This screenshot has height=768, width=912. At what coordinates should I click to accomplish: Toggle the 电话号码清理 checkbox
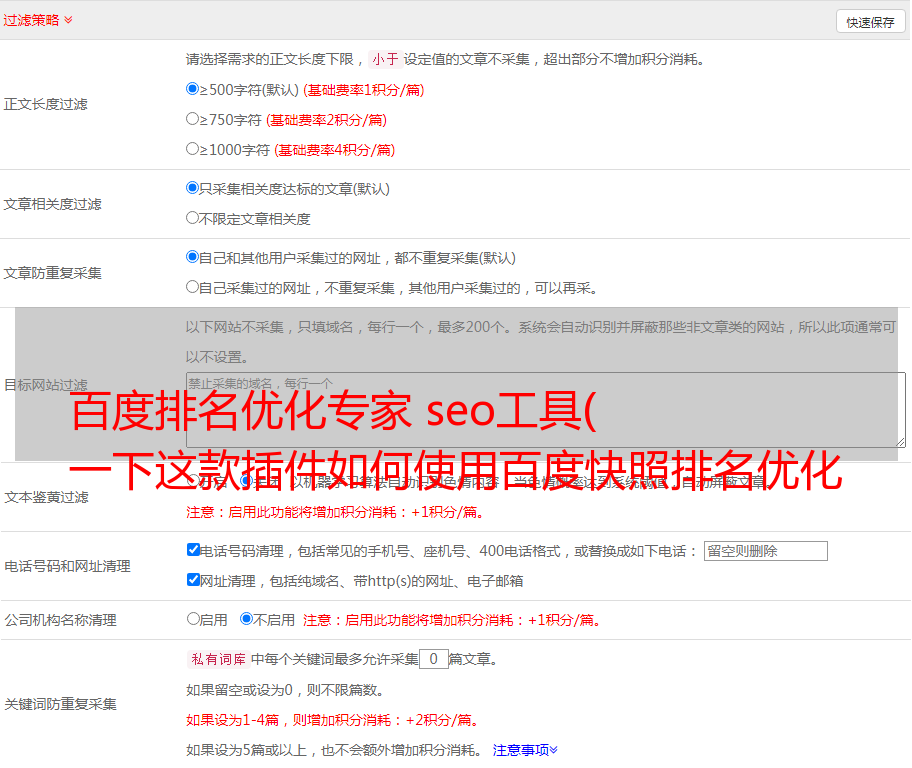193,549
